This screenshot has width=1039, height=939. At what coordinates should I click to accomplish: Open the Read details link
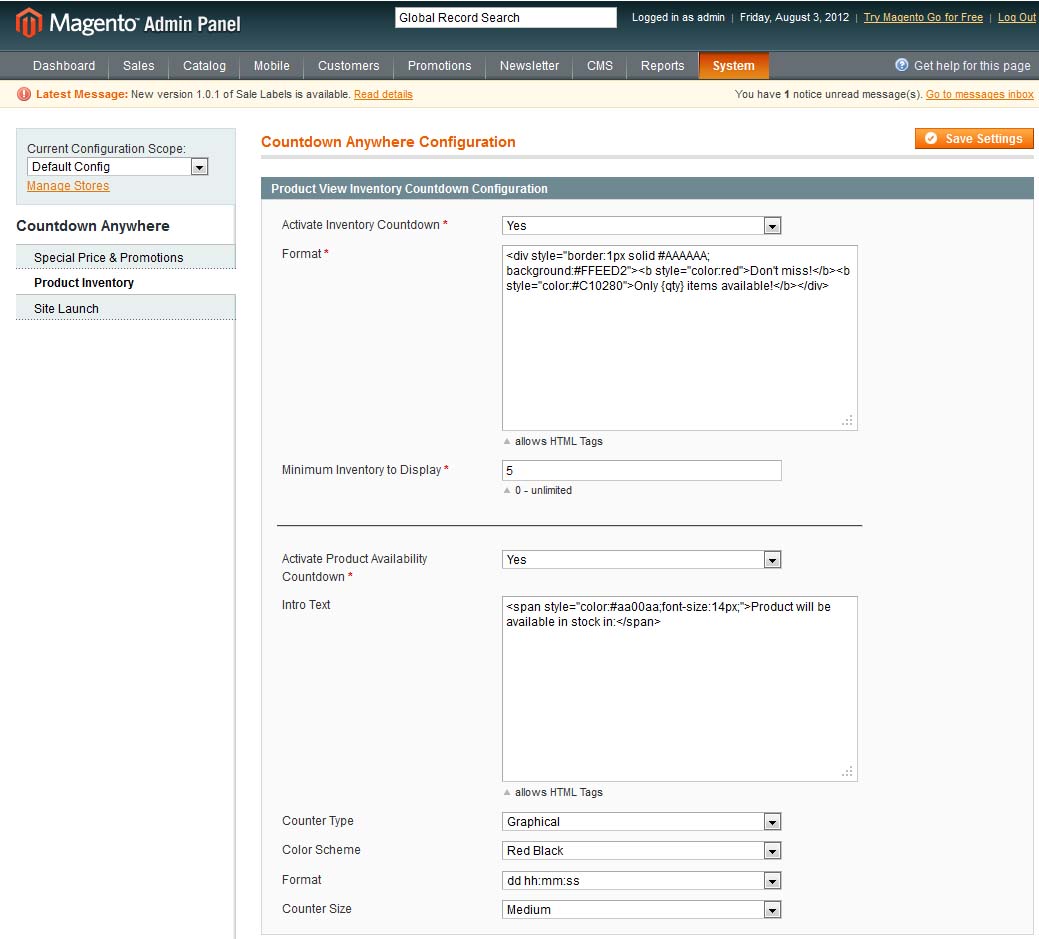click(383, 94)
